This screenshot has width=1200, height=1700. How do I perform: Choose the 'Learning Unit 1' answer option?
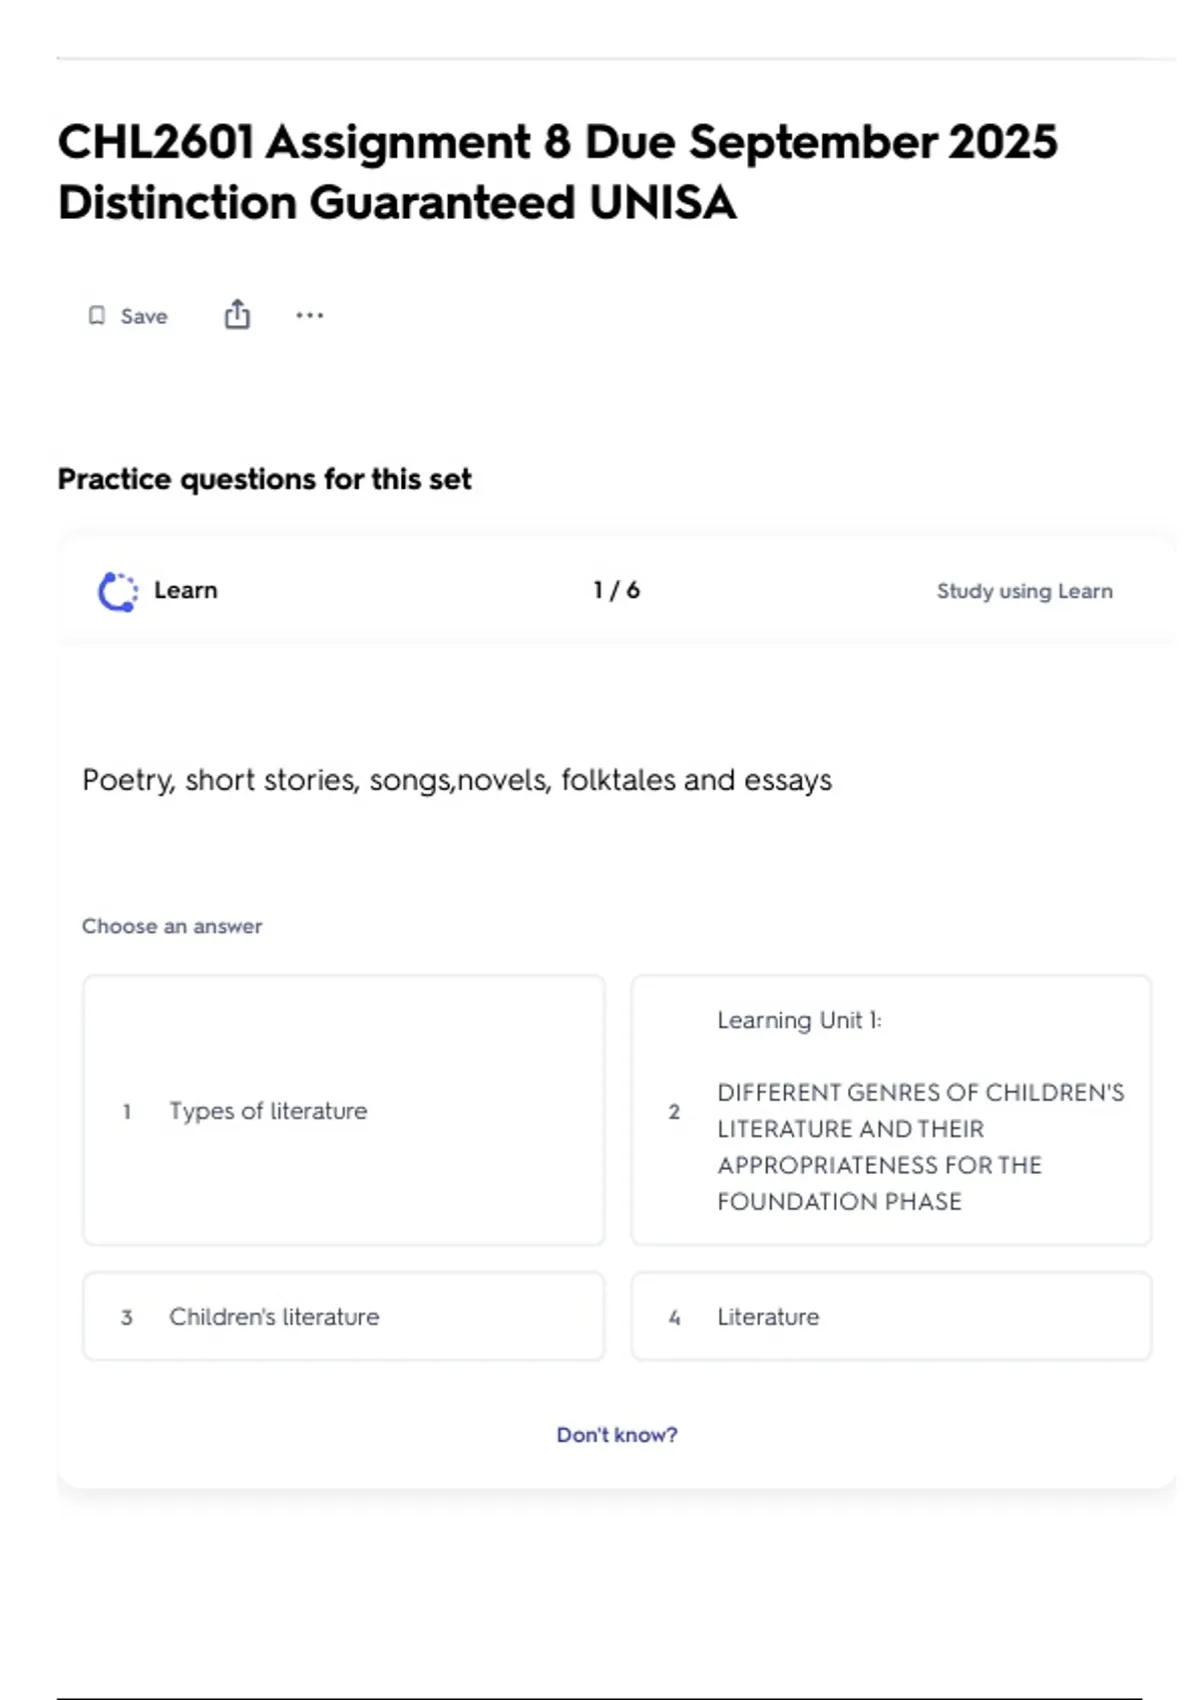pos(891,1110)
